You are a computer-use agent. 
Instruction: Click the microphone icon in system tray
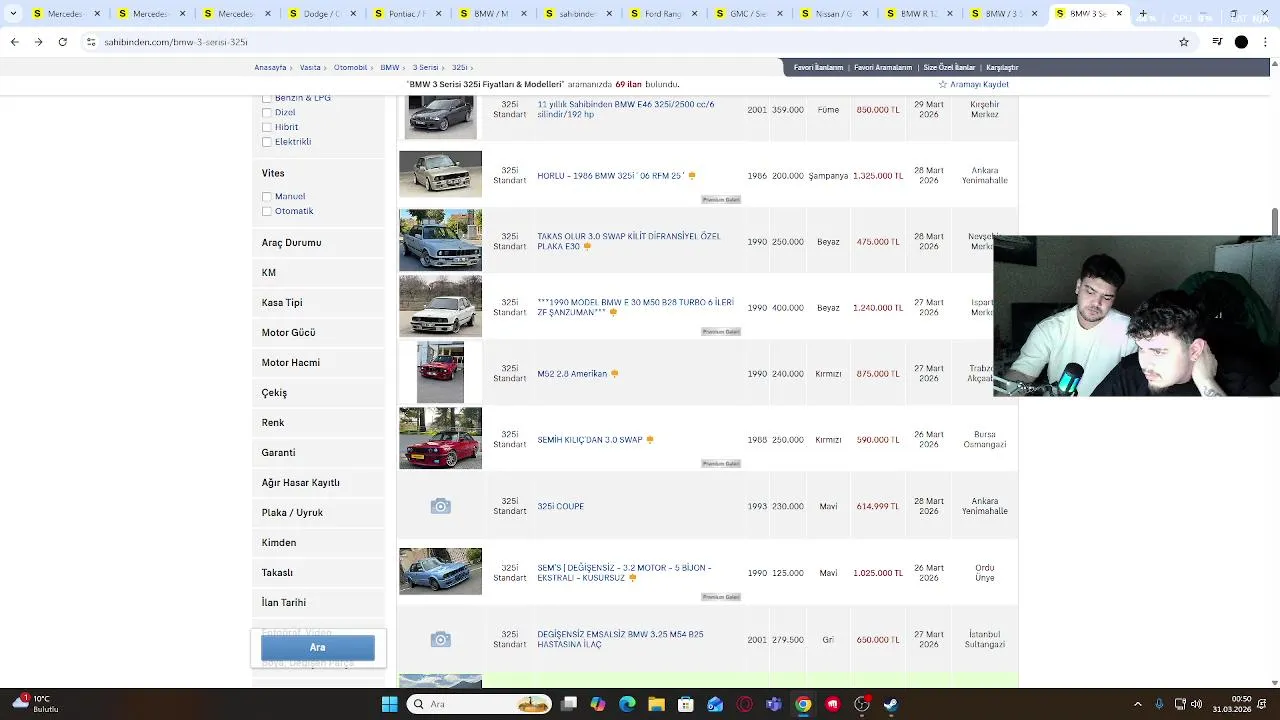coord(1159,704)
